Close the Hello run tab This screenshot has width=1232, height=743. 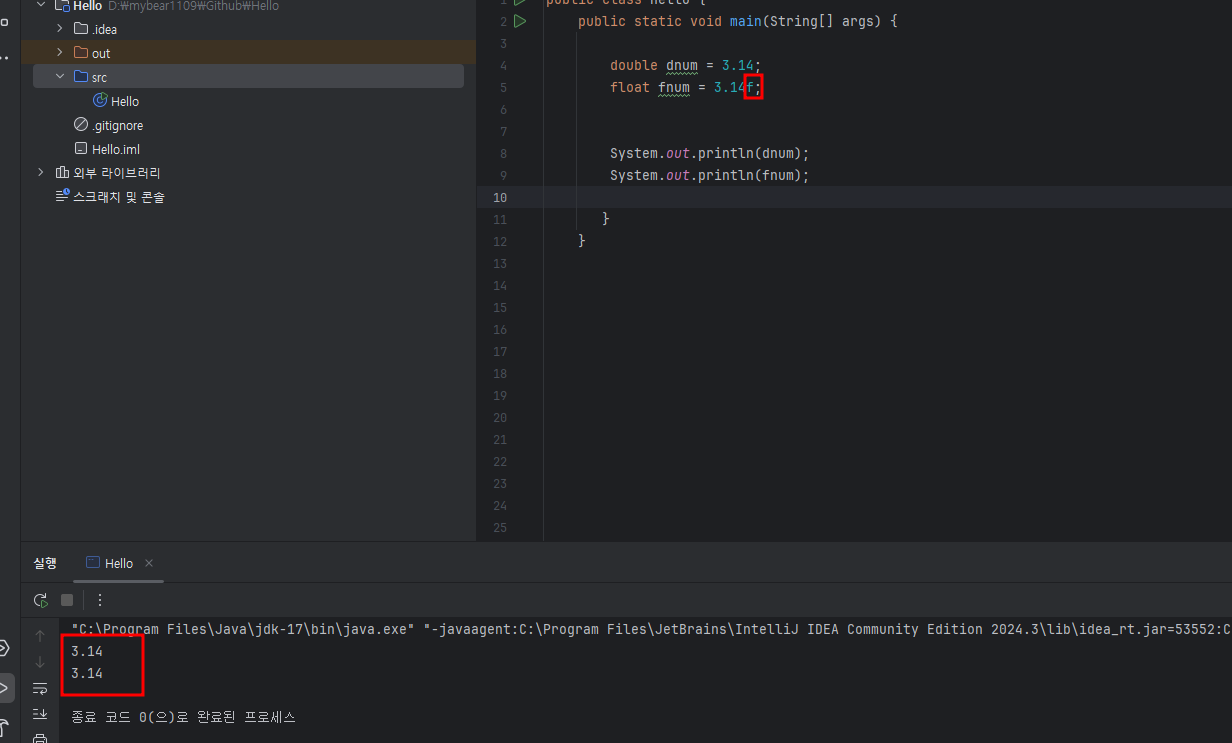(x=149, y=563)
